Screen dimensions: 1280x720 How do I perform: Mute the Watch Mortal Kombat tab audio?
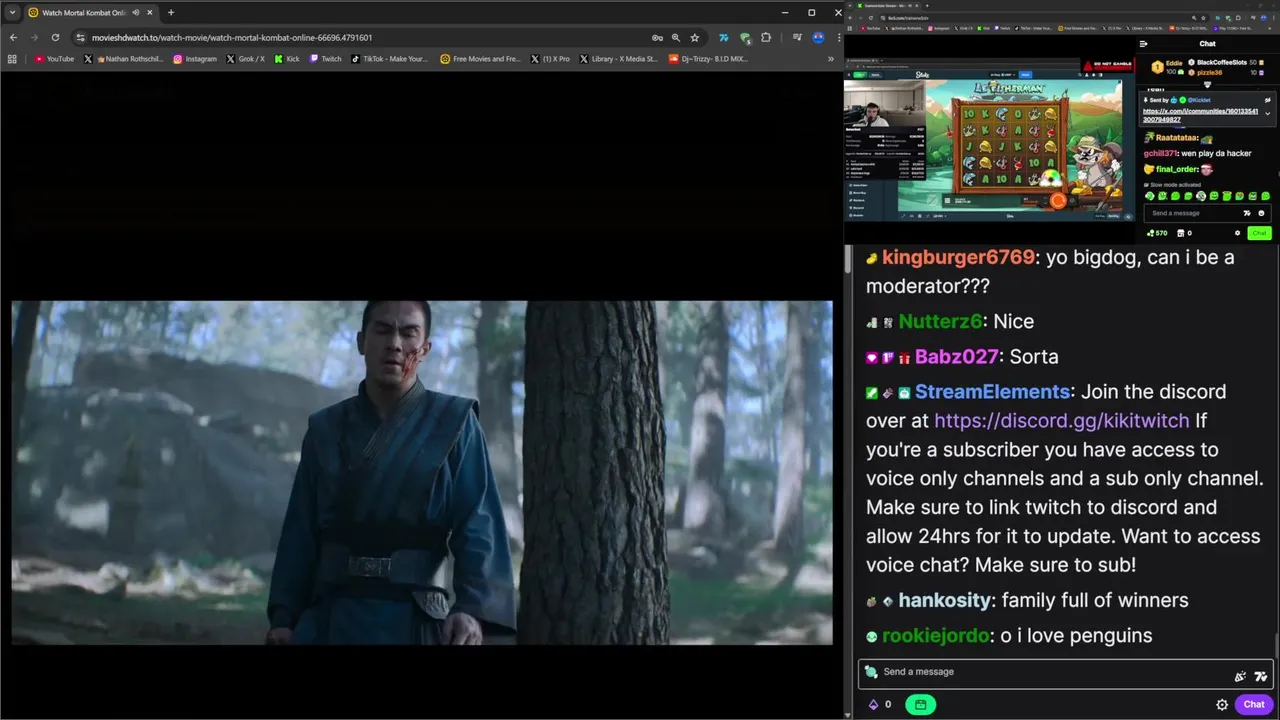pos(135,12)
